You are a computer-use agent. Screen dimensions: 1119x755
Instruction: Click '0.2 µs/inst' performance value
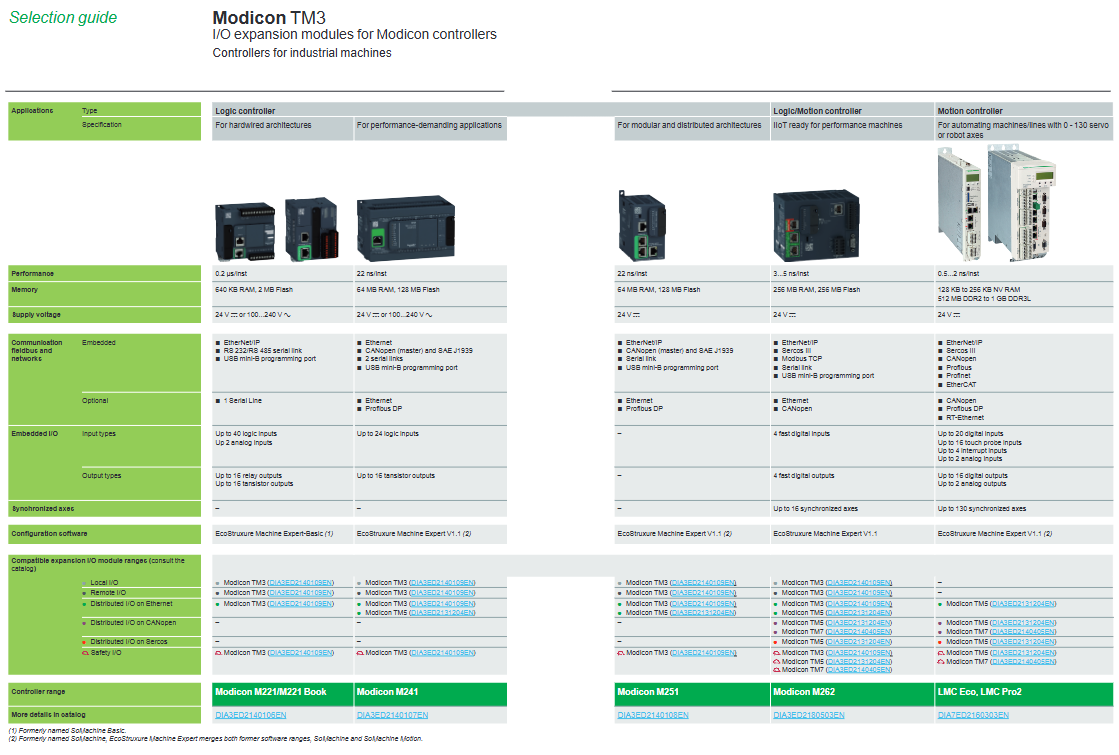tap(231, 274)
